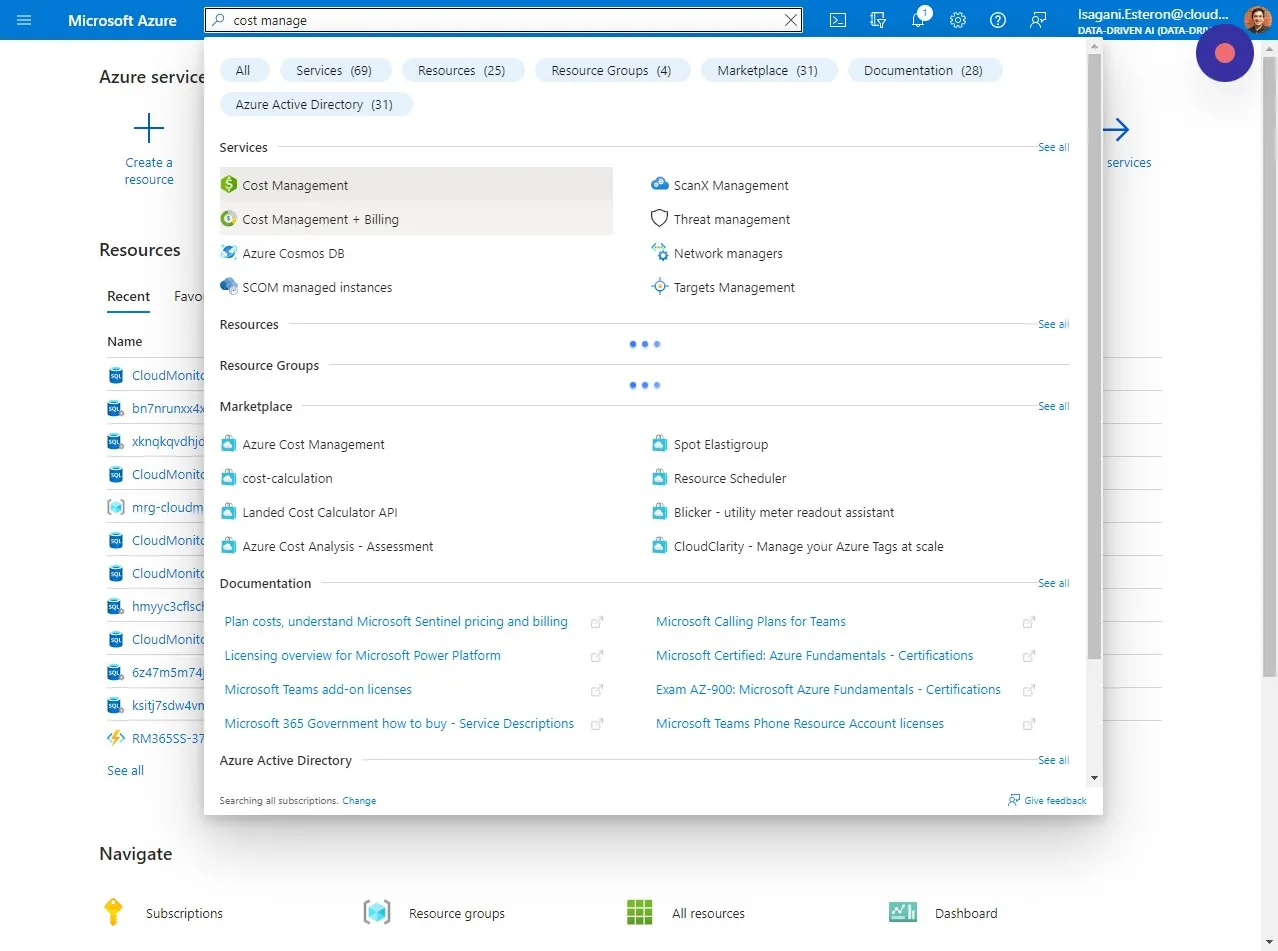Filter results by Documentation (28)

click(x=923, y=70)
